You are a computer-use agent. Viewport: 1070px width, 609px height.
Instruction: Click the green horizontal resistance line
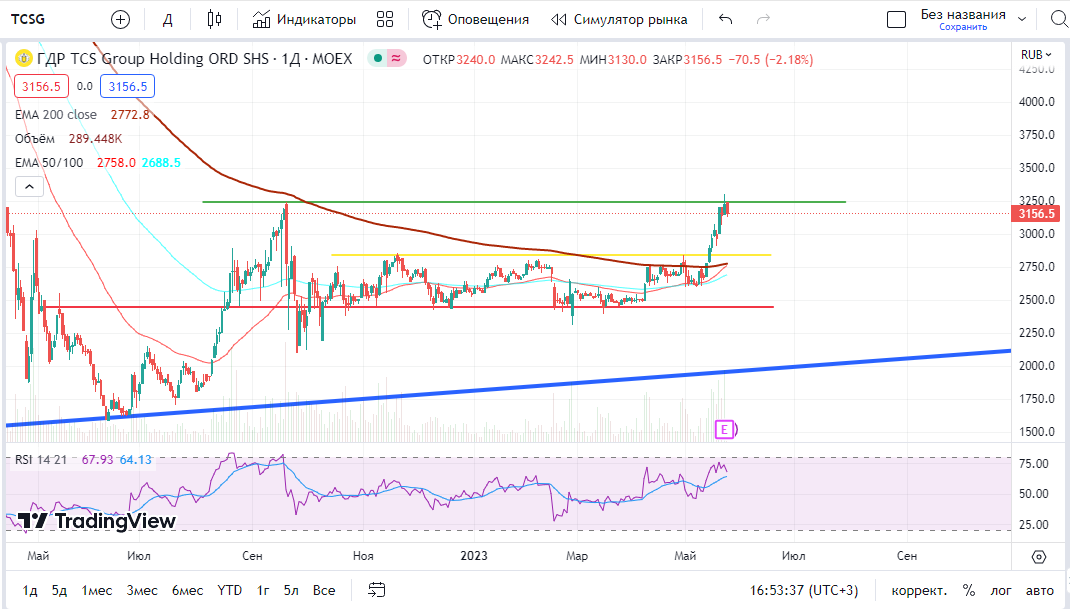coord(524,201)
